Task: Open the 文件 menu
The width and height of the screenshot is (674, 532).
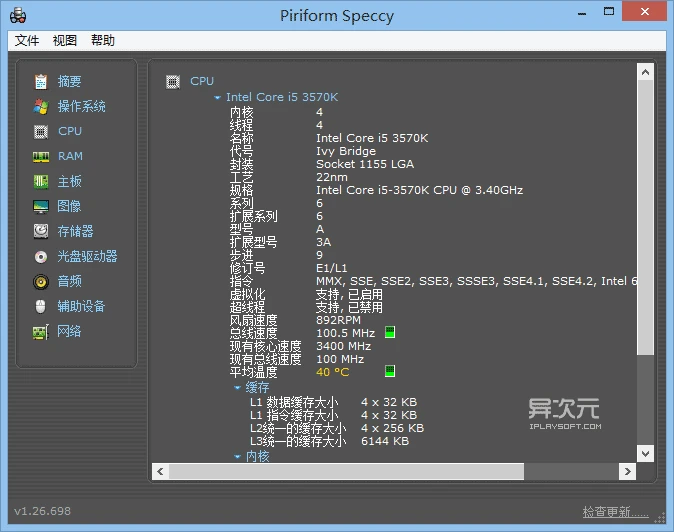Action: [27, 40]
